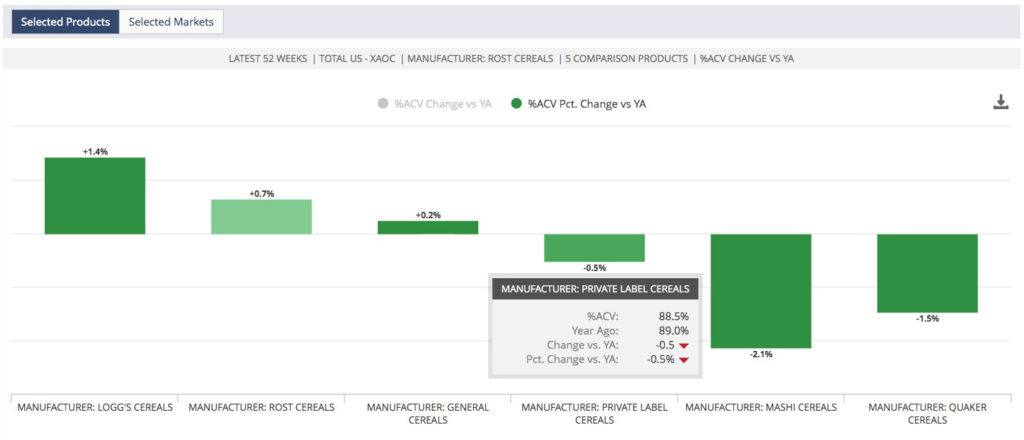1024x440 pixels.
Task: Select the Quaker Cereals -1.5% bar
Action: pos(927,274)
